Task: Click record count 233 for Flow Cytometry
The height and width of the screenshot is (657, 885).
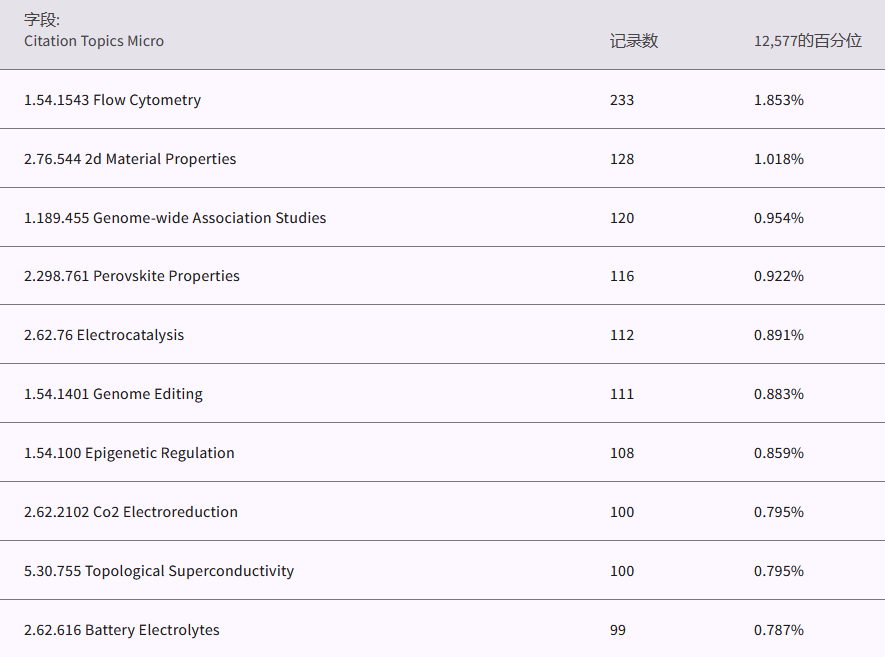Action: pyautogui.click(x=622, y=100)
